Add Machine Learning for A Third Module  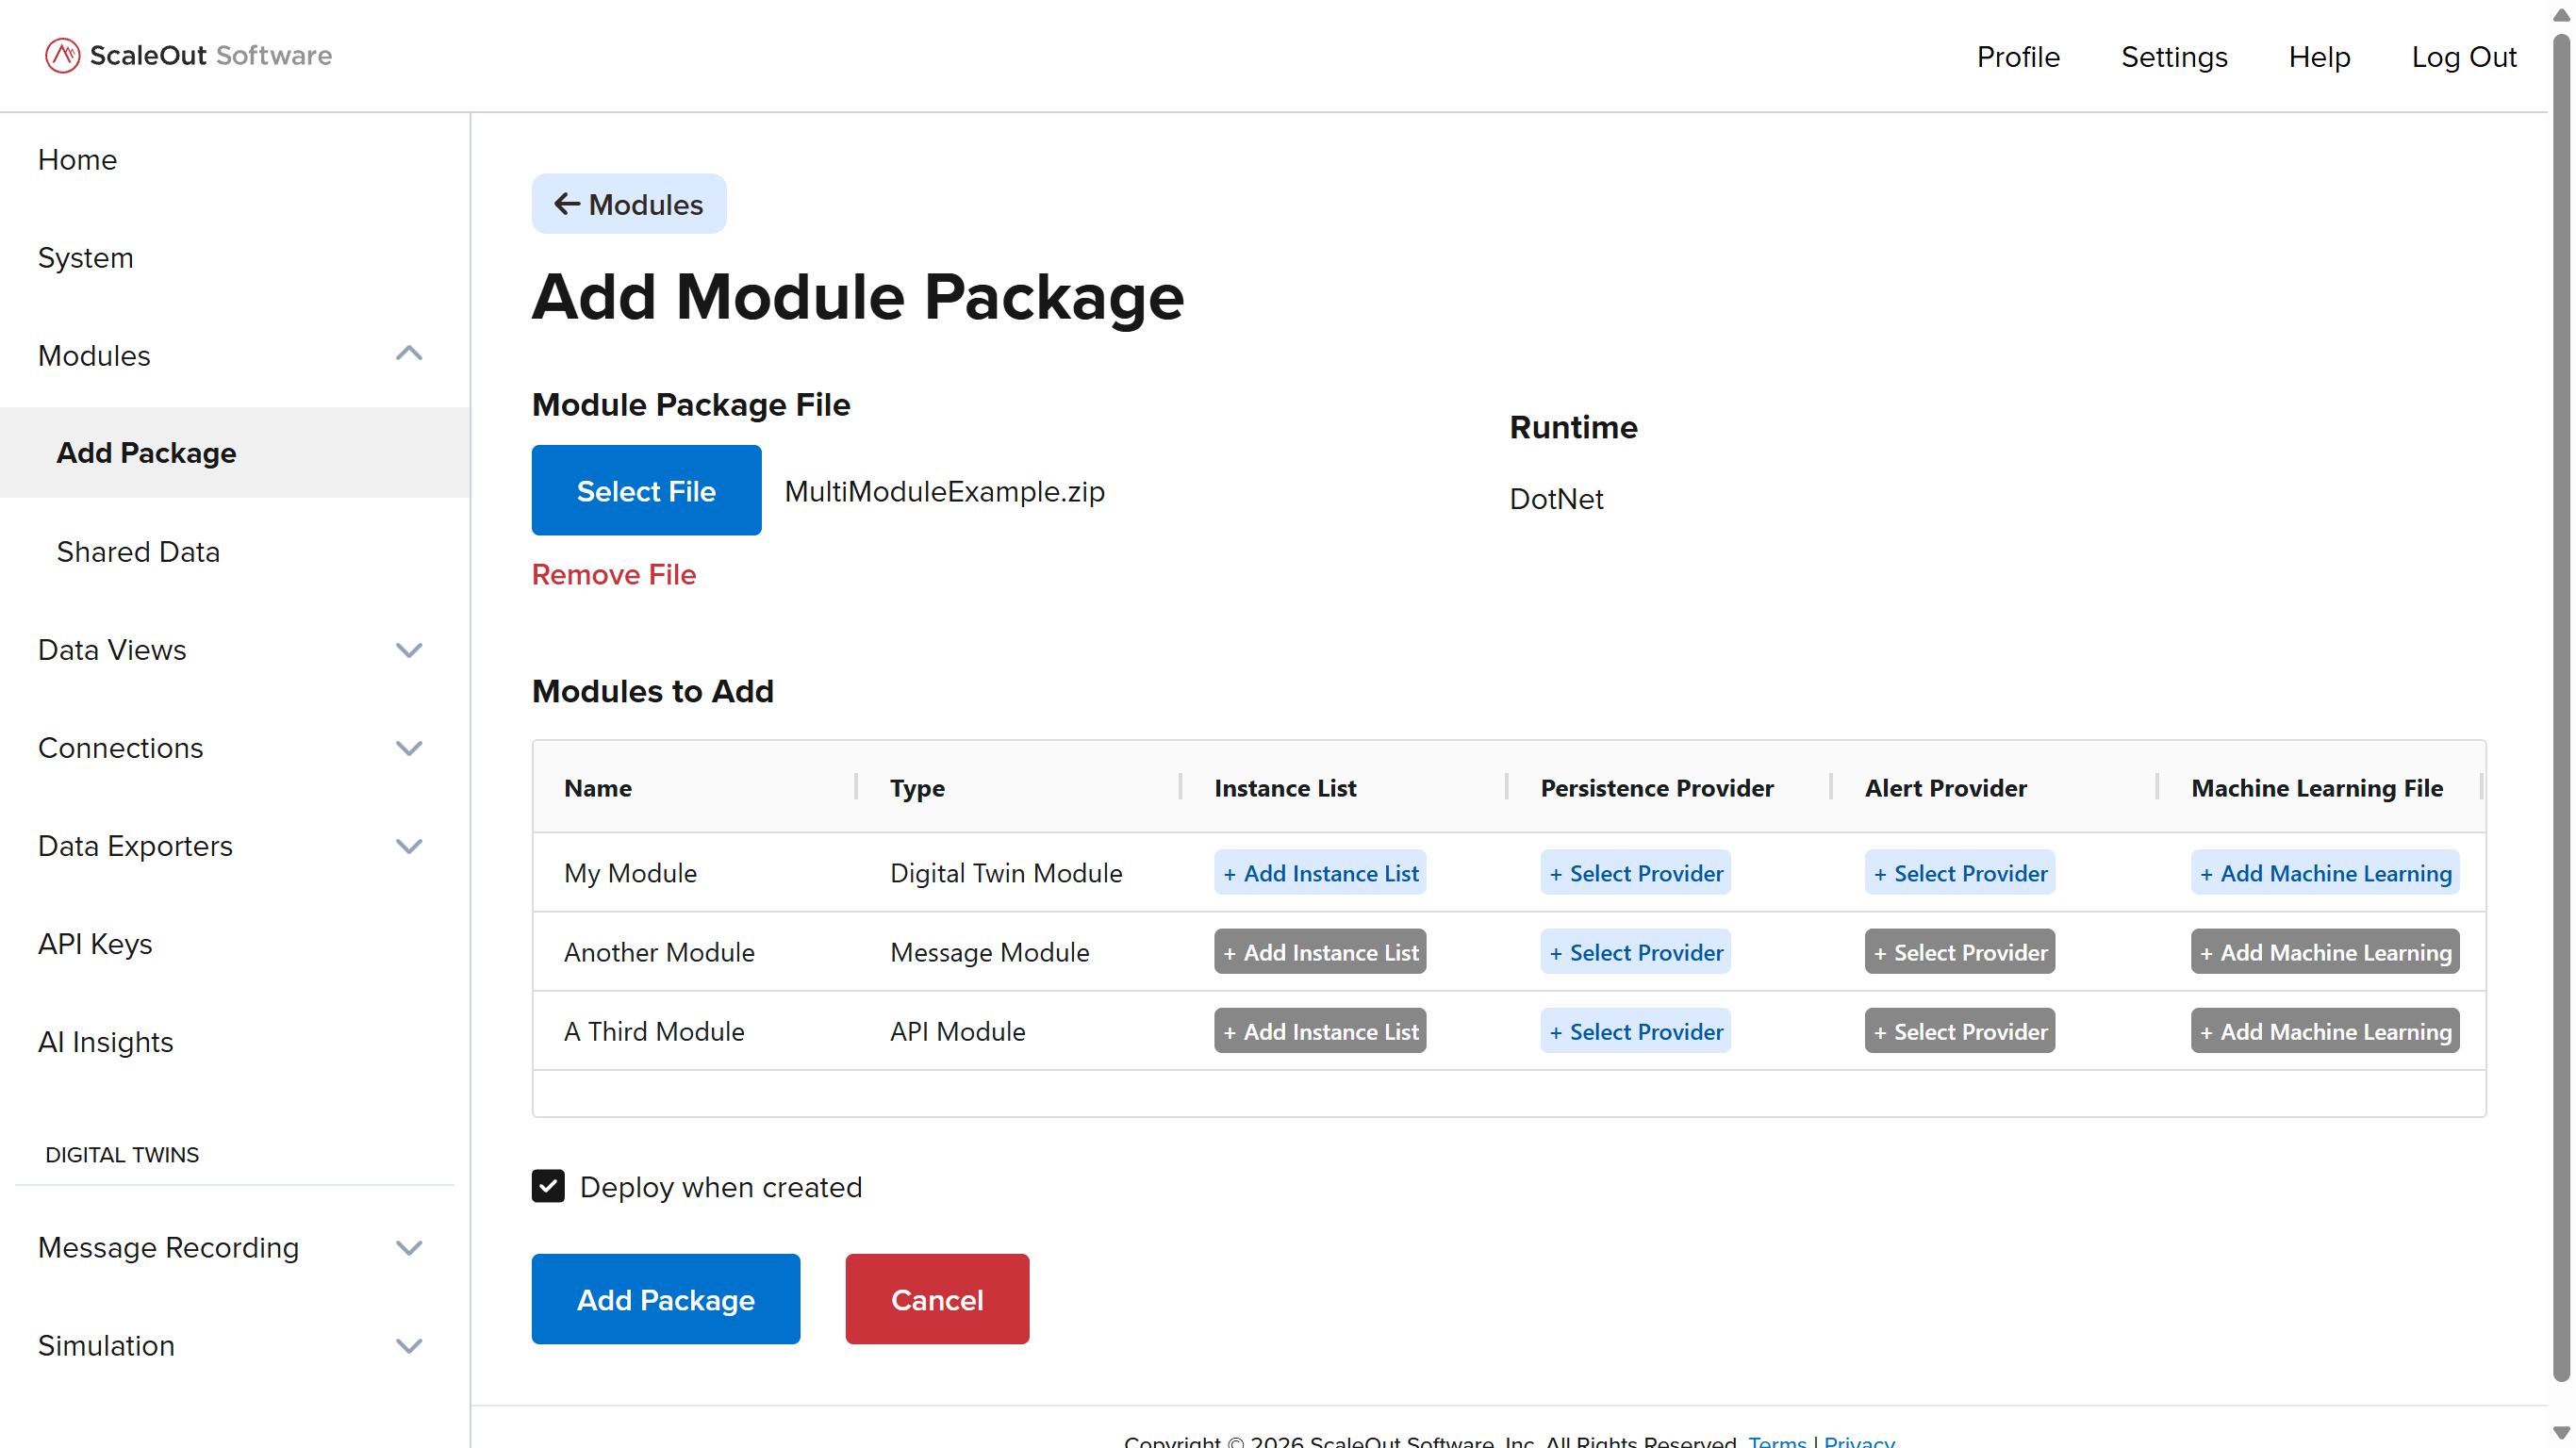pos(2325,1031)
